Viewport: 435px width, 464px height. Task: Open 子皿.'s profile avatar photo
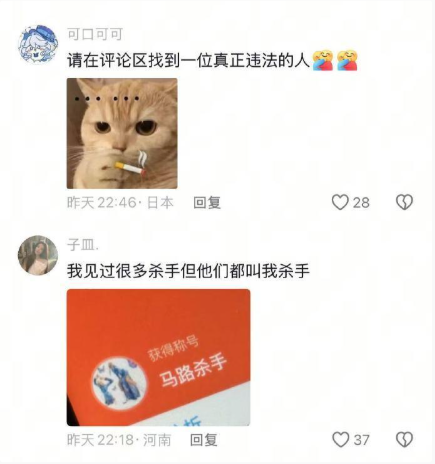[38, 255]
